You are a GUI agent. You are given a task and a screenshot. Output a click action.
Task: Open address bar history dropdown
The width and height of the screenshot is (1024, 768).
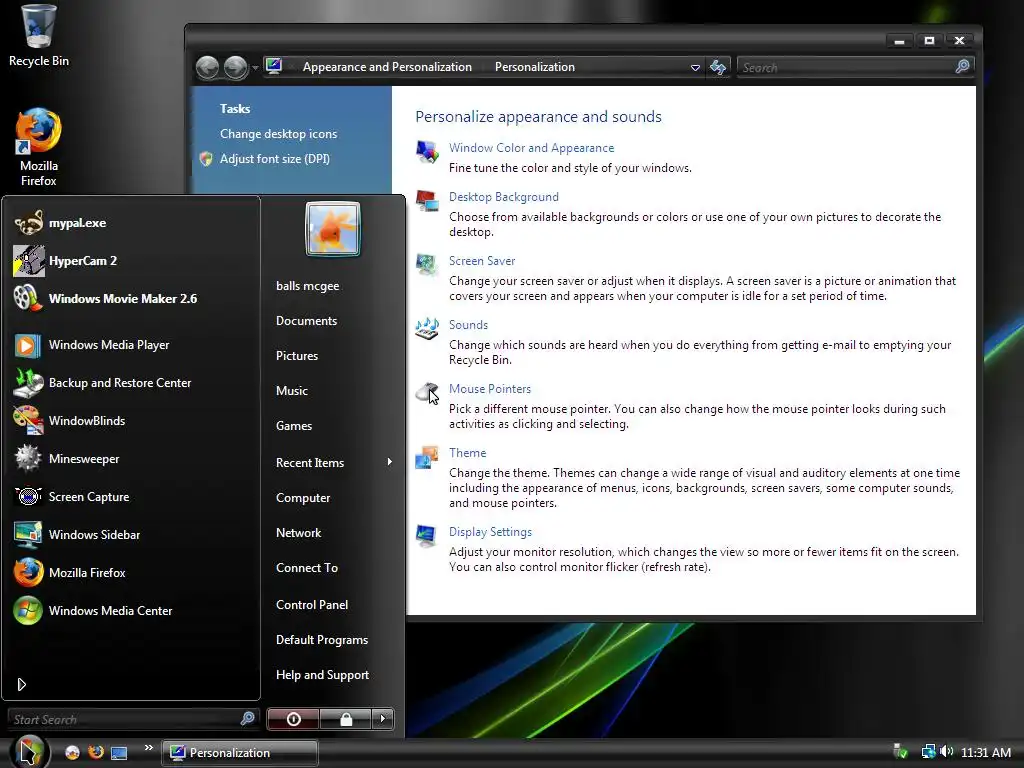coord(695,67)
